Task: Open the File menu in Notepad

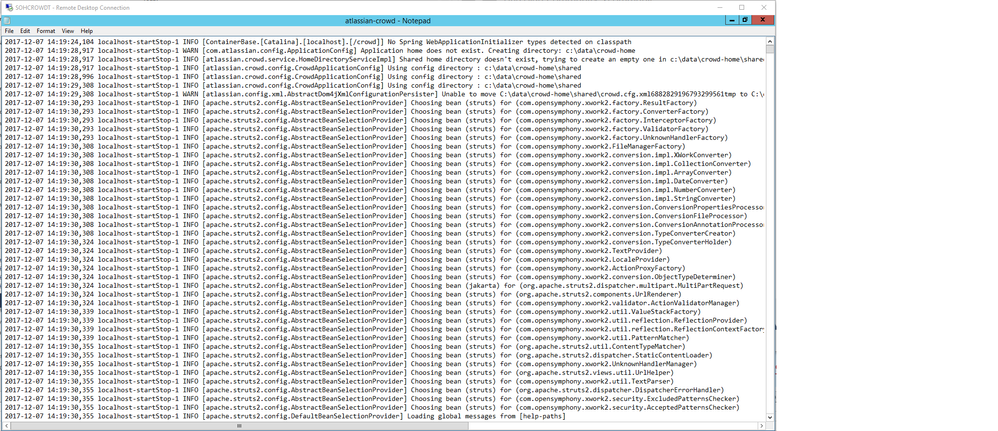Action: pyautogui.click(x=9, y=31)
